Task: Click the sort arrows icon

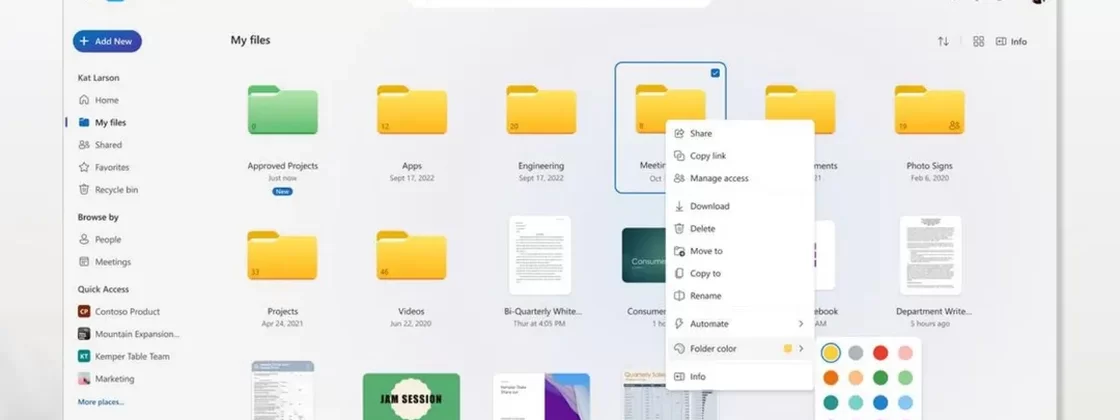Action: [943, 42]
